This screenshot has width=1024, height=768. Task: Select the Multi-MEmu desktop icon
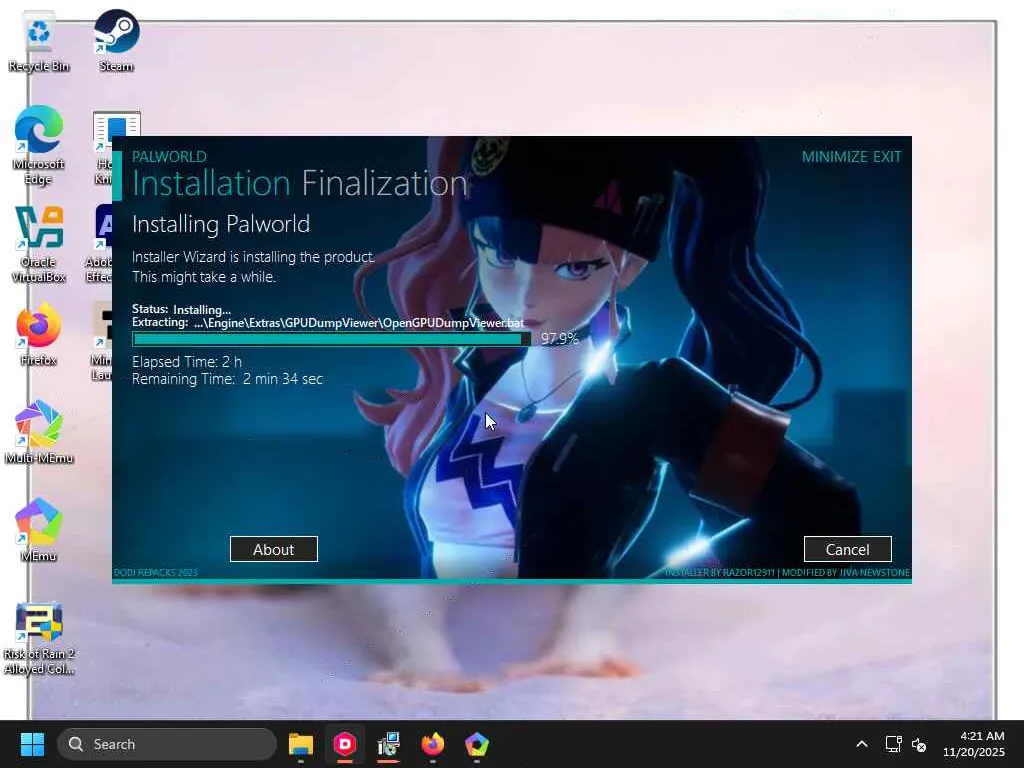point(39,431)
